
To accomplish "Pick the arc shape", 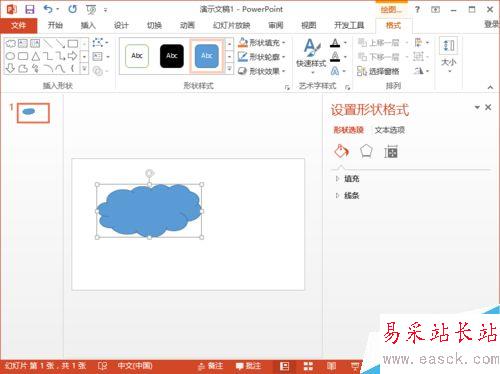I will pyautogui.click(x=48, y=68).
